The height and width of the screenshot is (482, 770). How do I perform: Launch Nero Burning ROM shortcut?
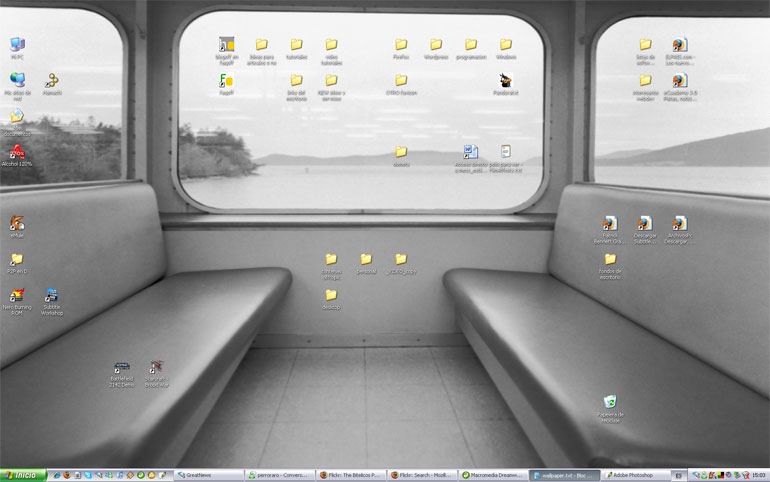click(17, 296)
